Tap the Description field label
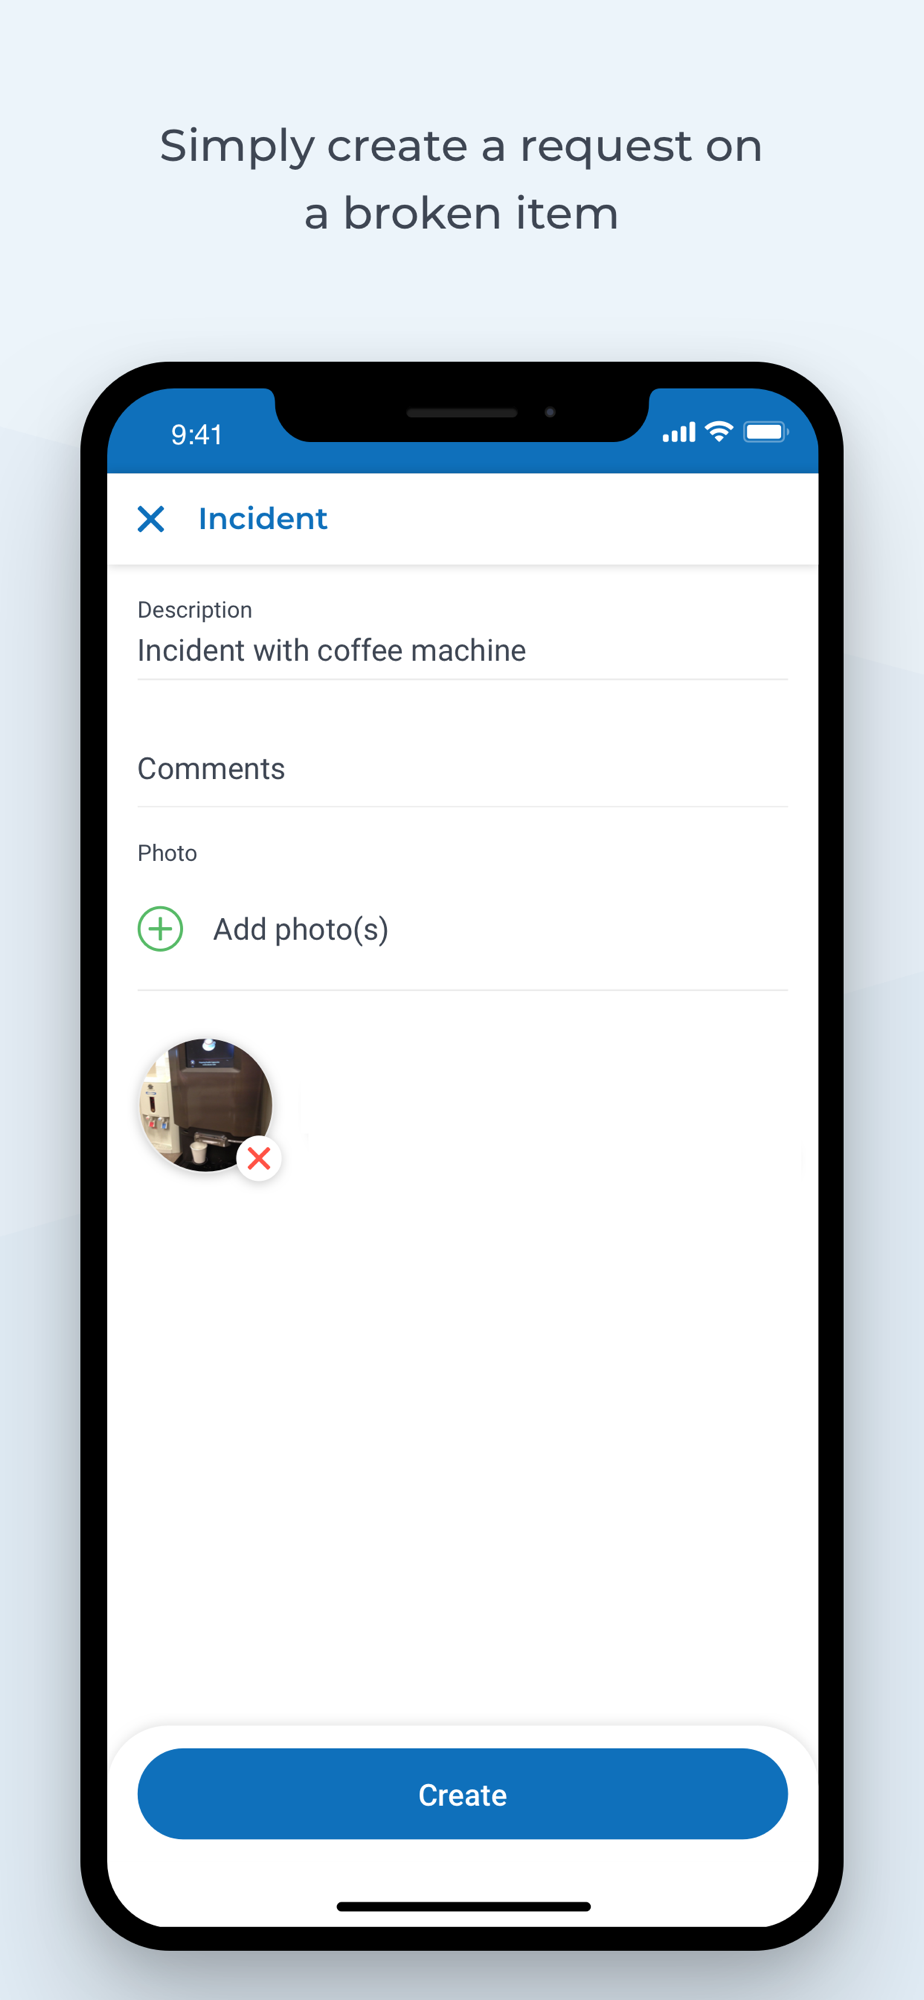The image size is (924, 2000). click(x=195, y=610)
